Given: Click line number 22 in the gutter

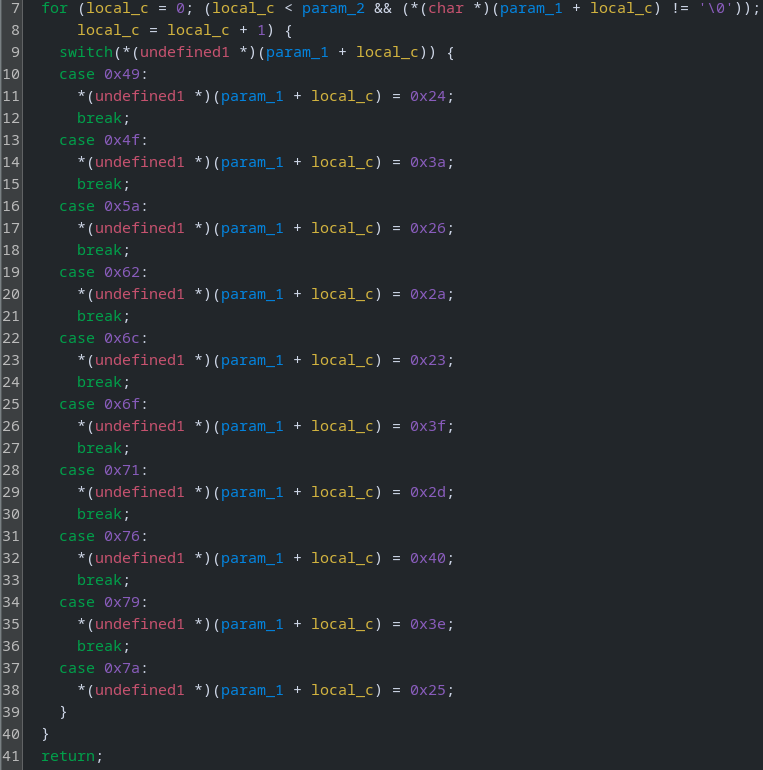Looking at the screenshot, I should pyautogui.click(x=11, y=338).
